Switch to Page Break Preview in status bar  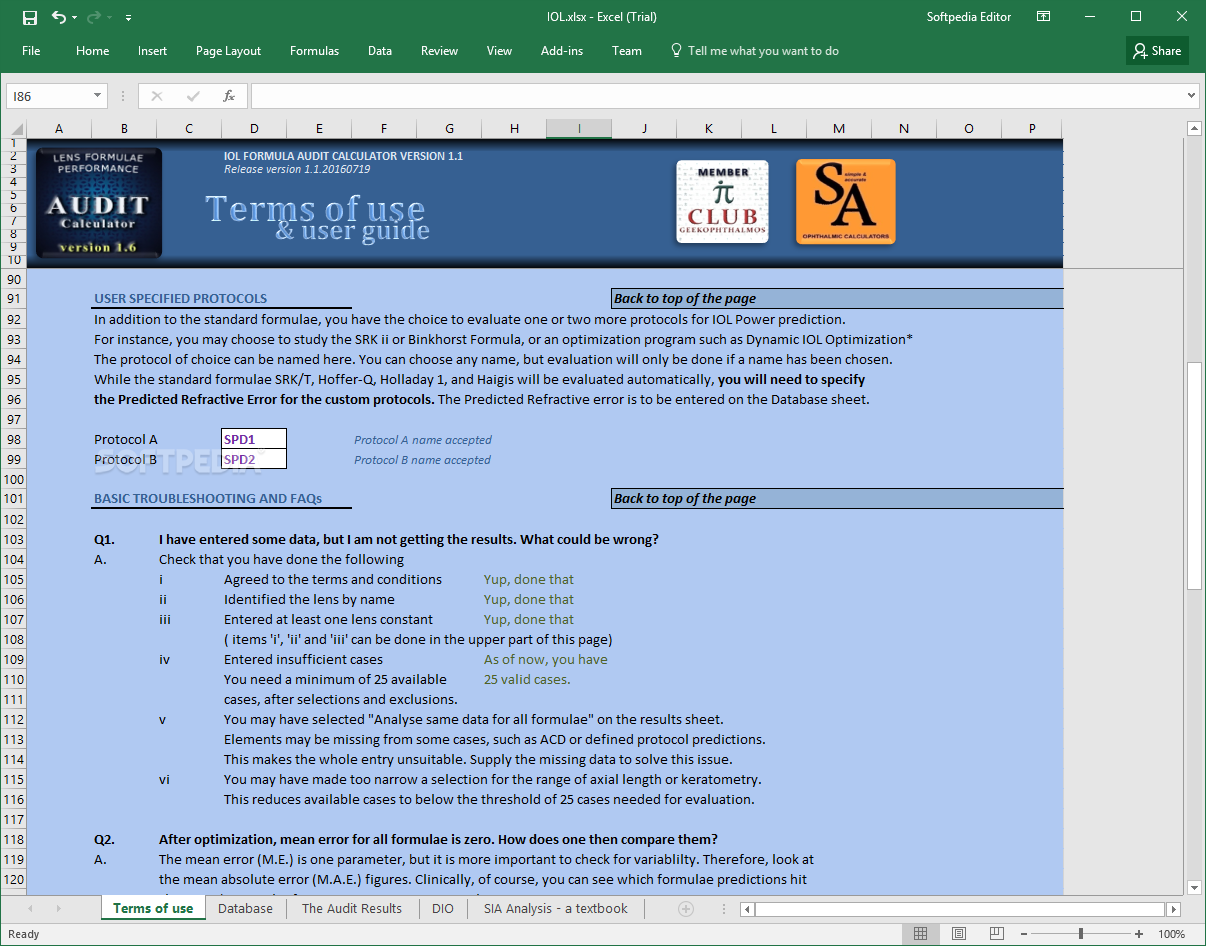click(x=997, y=933)
